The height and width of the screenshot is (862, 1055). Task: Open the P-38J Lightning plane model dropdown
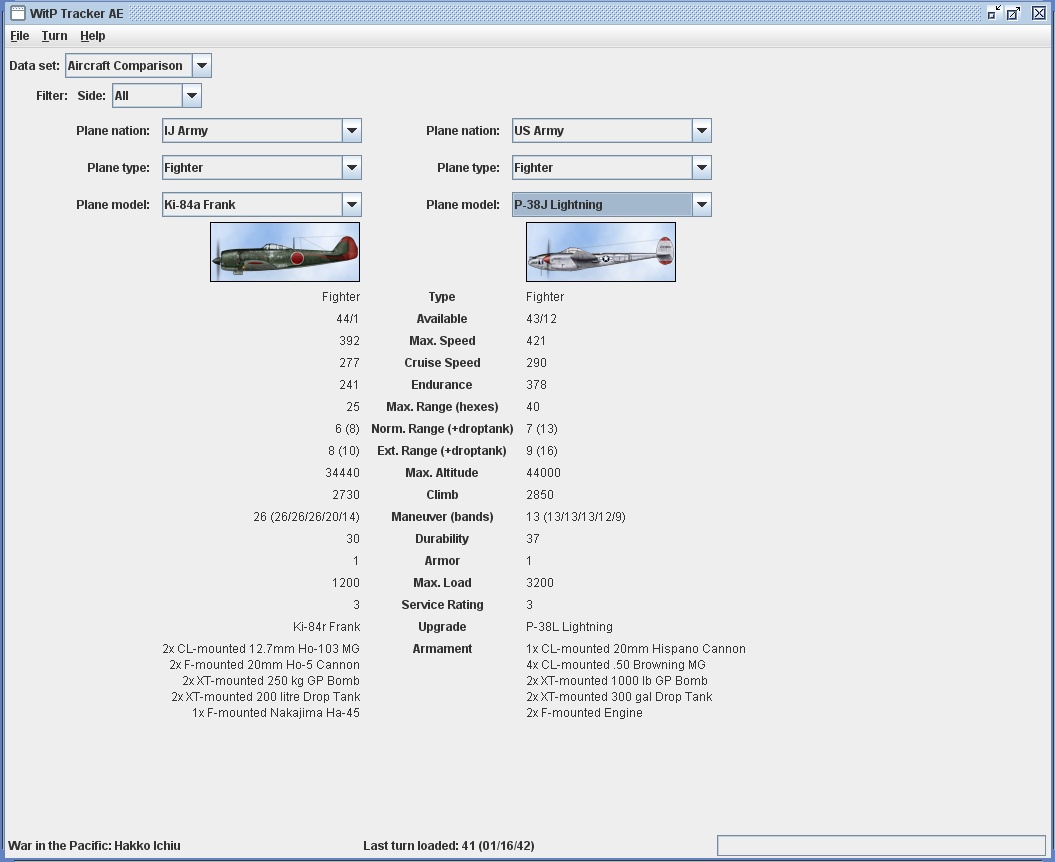point(612,205)
